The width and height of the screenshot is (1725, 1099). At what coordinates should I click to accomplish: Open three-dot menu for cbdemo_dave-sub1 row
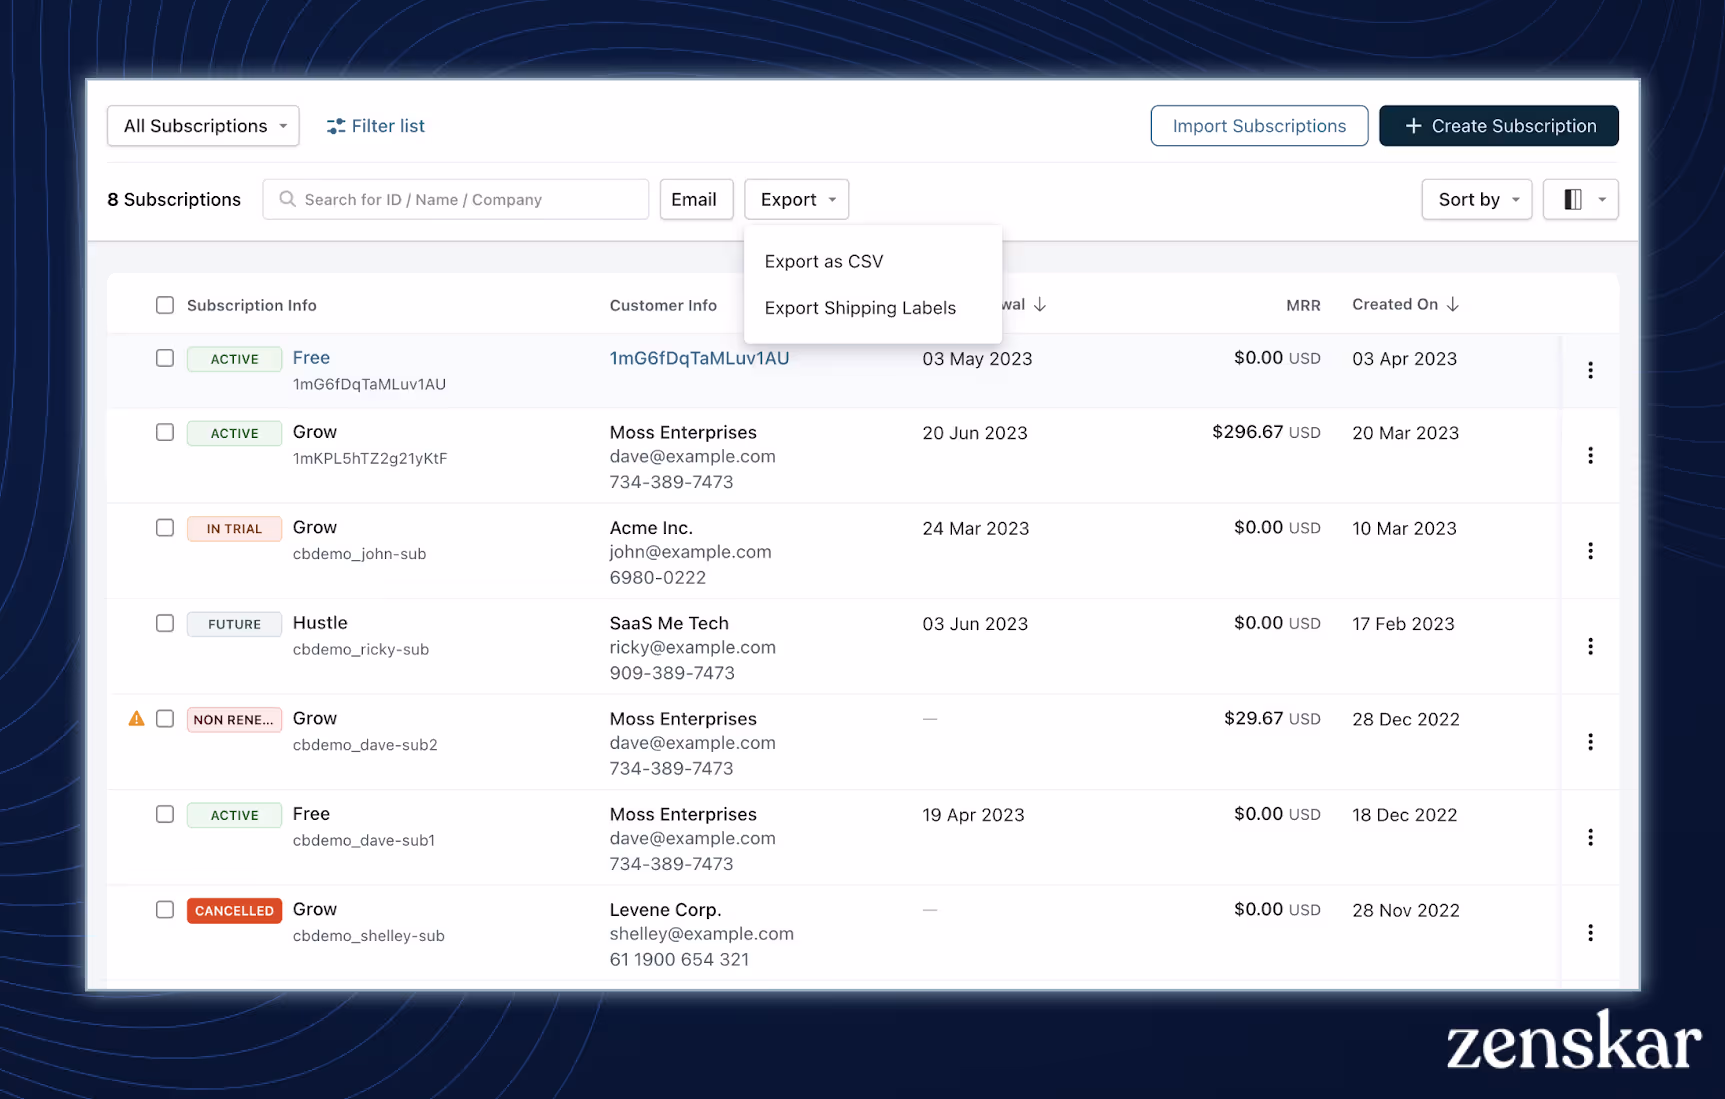pyautogui.click(x=1590, y=837)
